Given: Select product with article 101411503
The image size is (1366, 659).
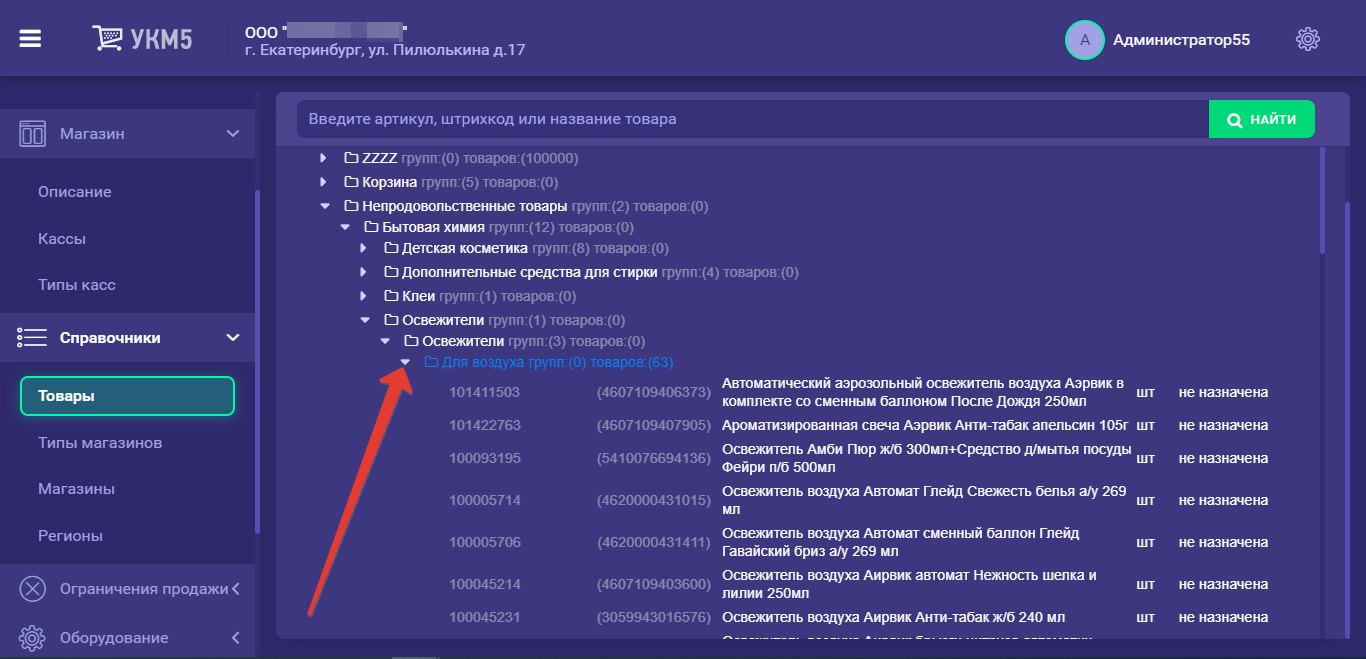Looking at the screenshot, I should click(485, 392).
